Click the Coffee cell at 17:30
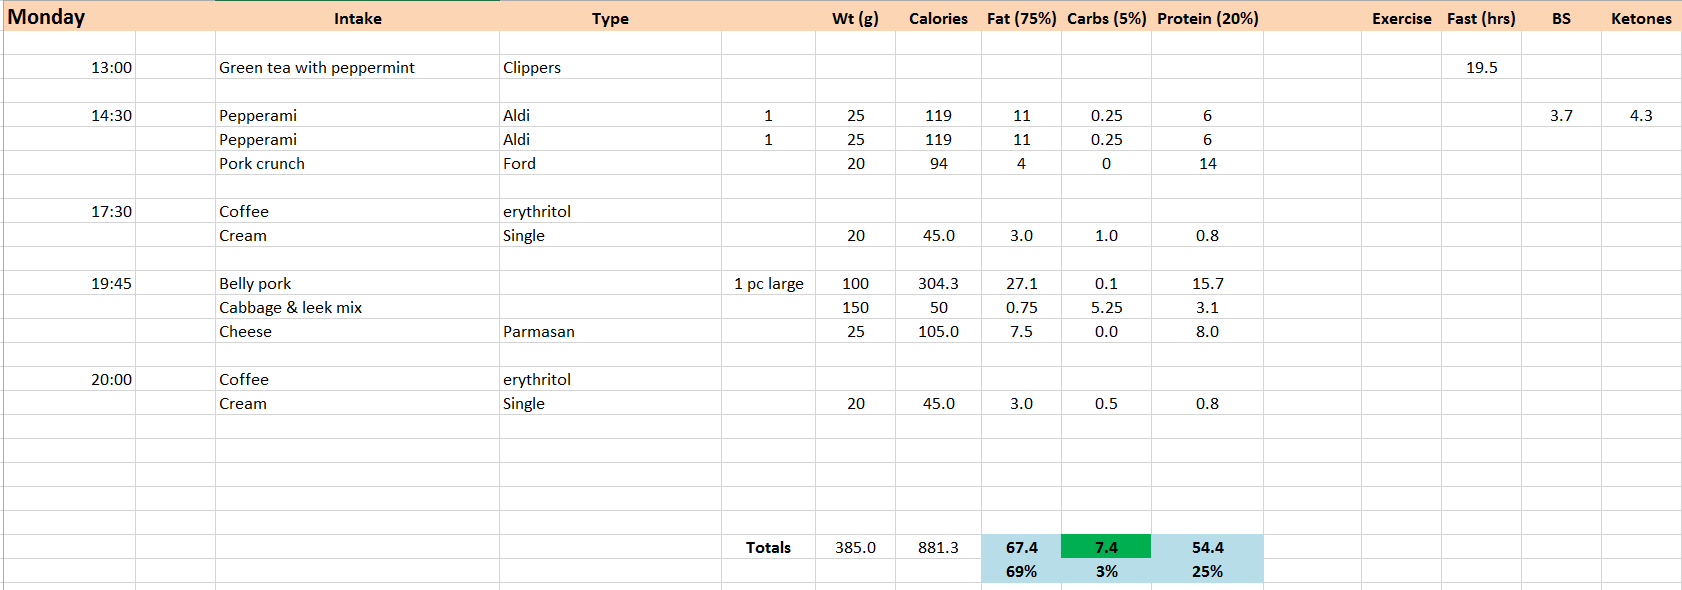The height and width of the screenshot is (590, 1682). [x=357, y=211]
